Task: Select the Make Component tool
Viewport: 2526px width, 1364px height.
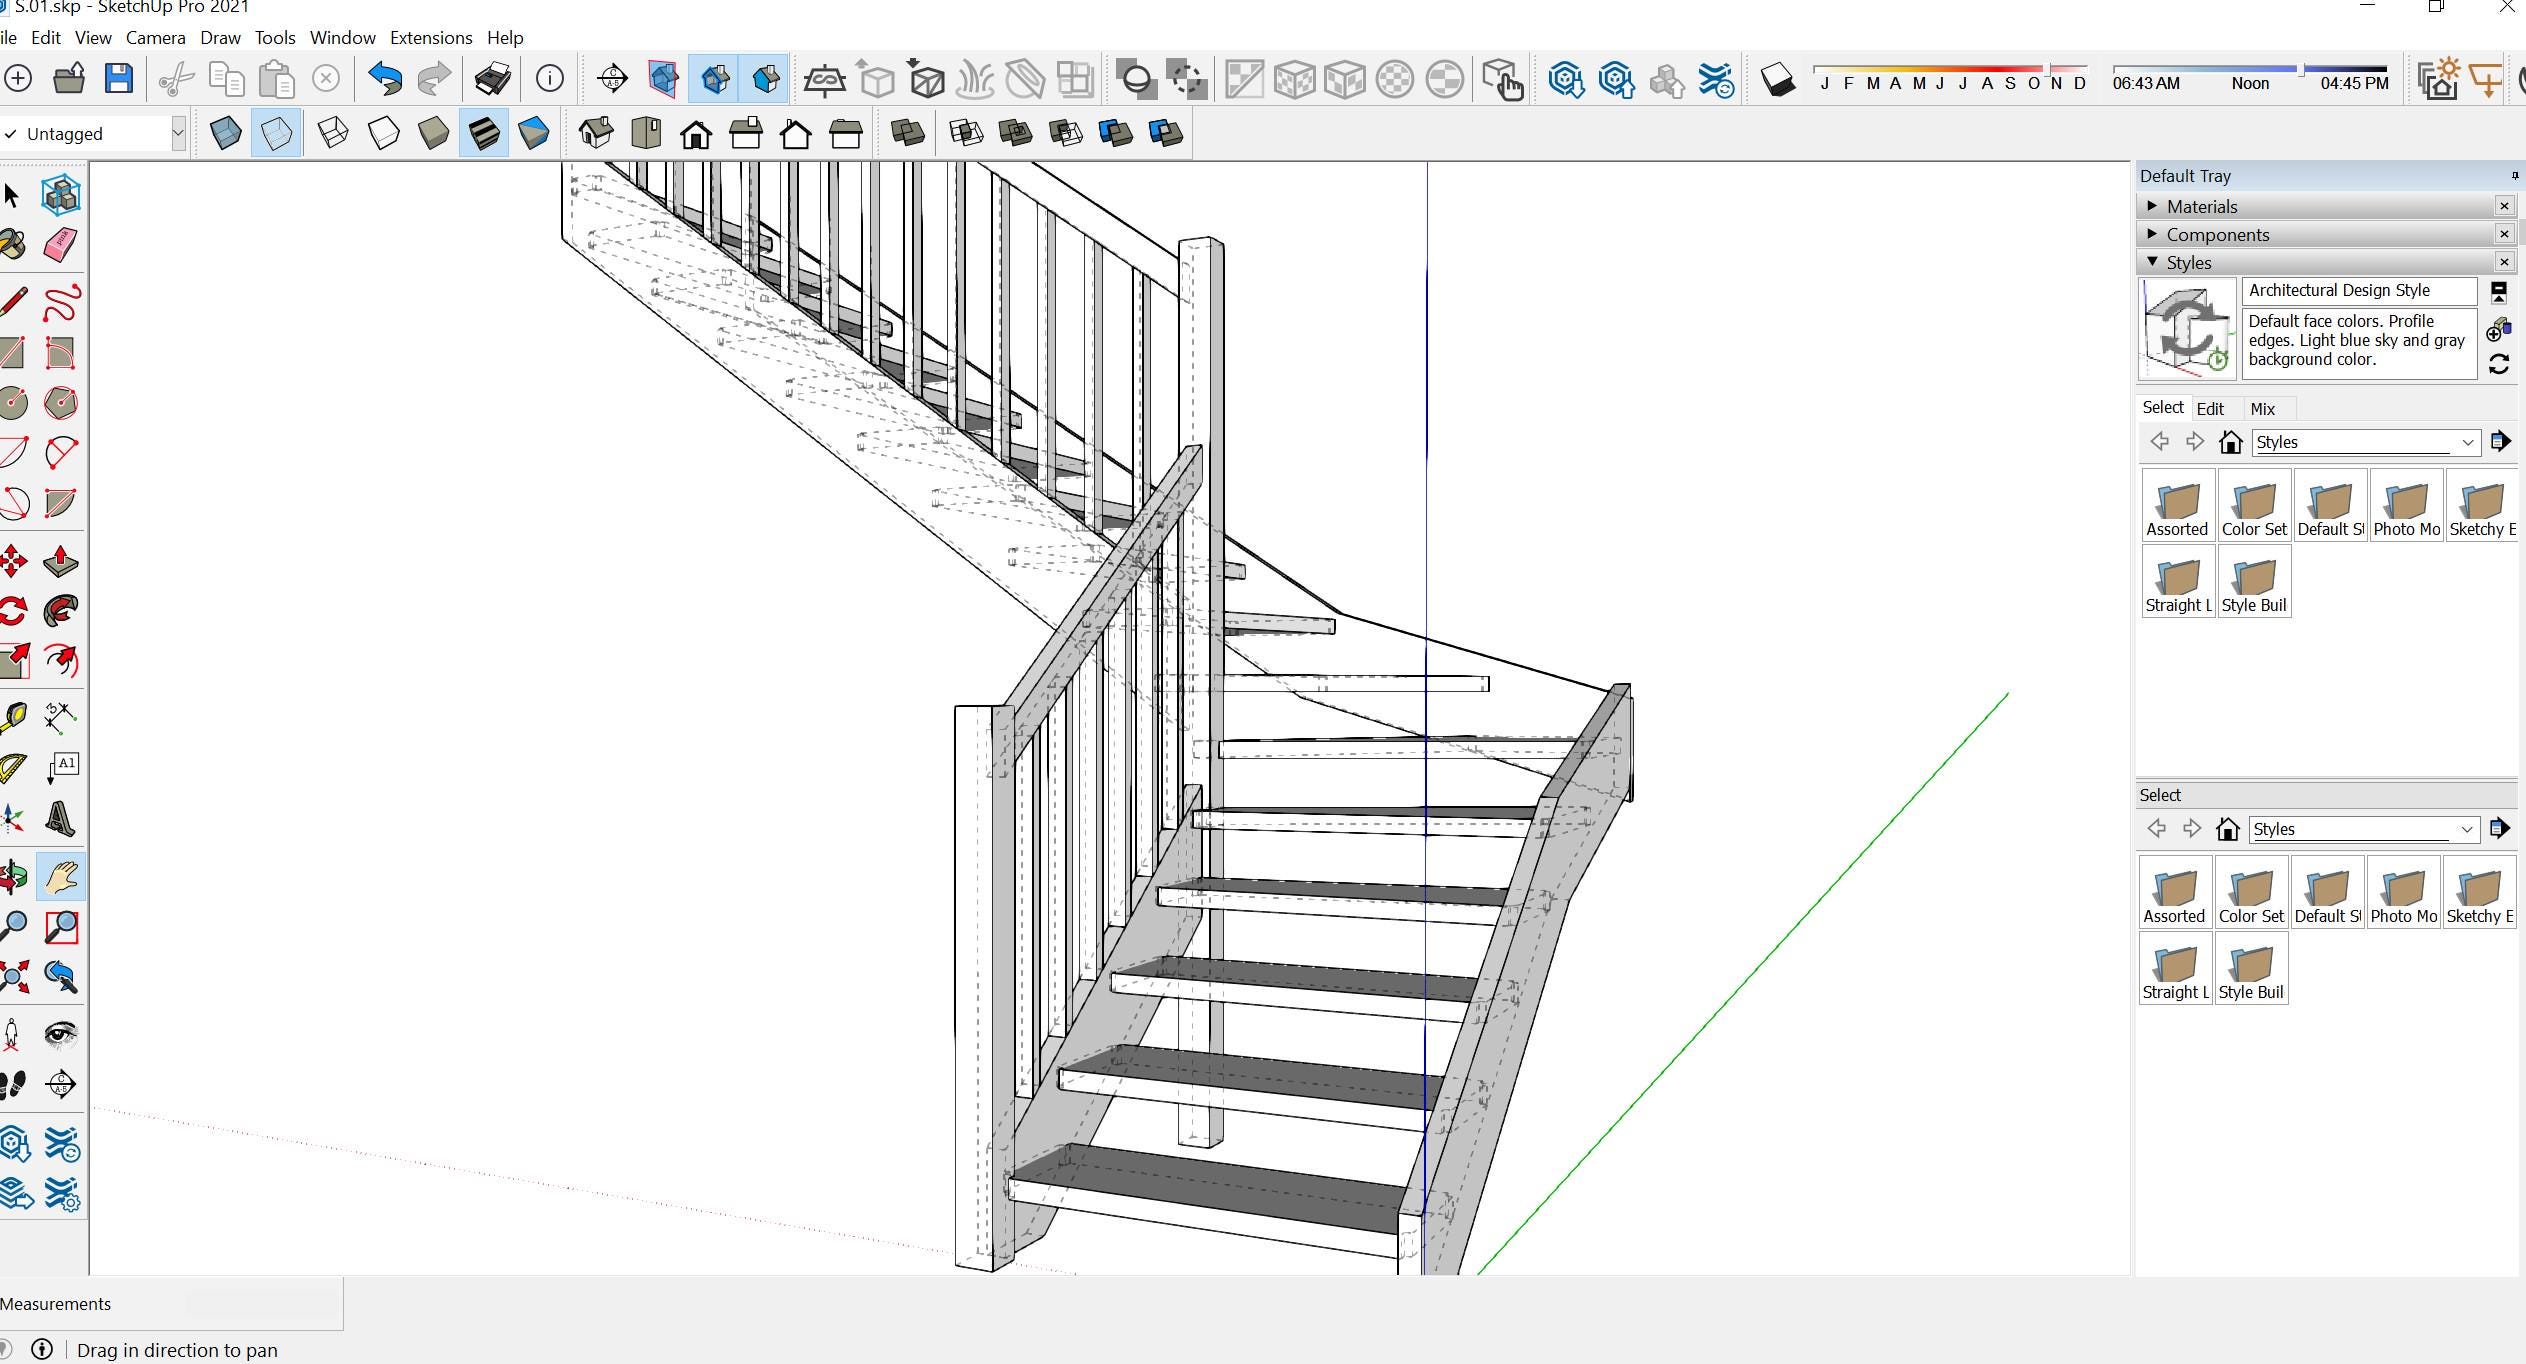Action: [x=60, y=195]
